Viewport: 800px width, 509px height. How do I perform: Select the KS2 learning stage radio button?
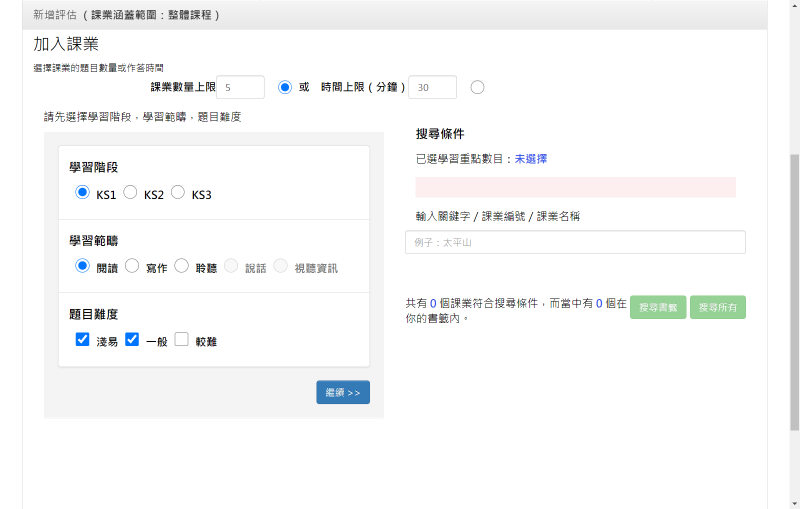(130, 193)
